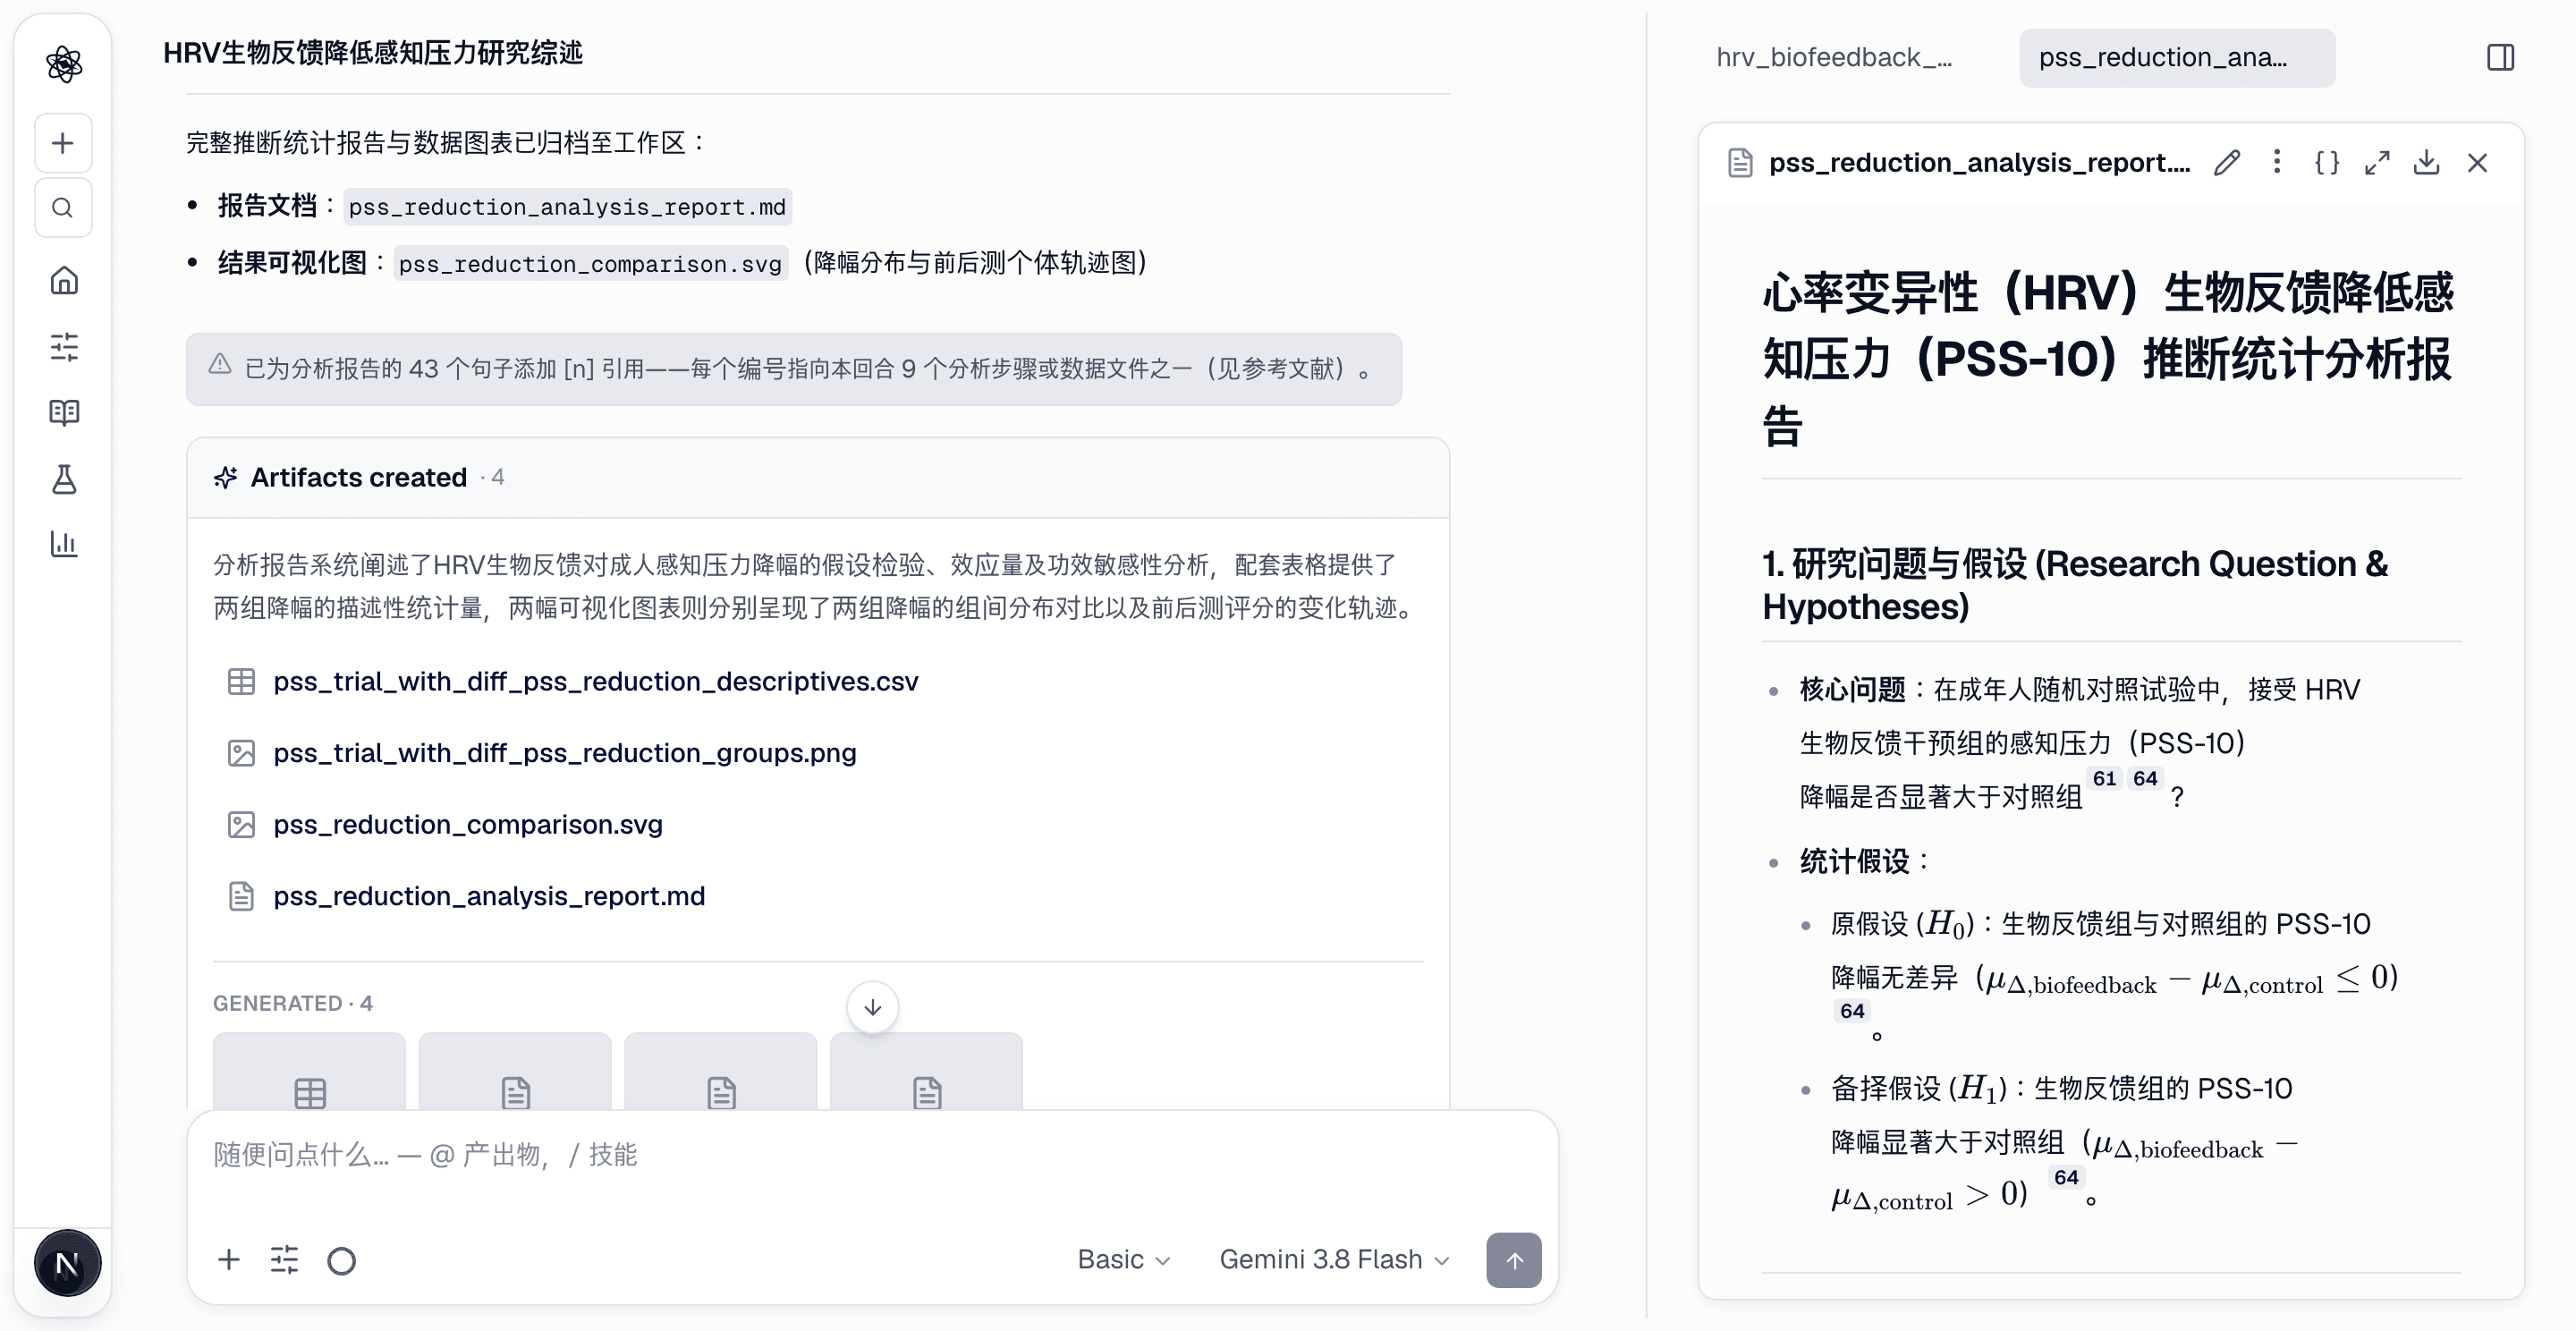The width and height of the screenshot is (2576, 1331).
Task: Edit report with the pencil icon
Action: pyautogui.click(x=2227, y=162)
